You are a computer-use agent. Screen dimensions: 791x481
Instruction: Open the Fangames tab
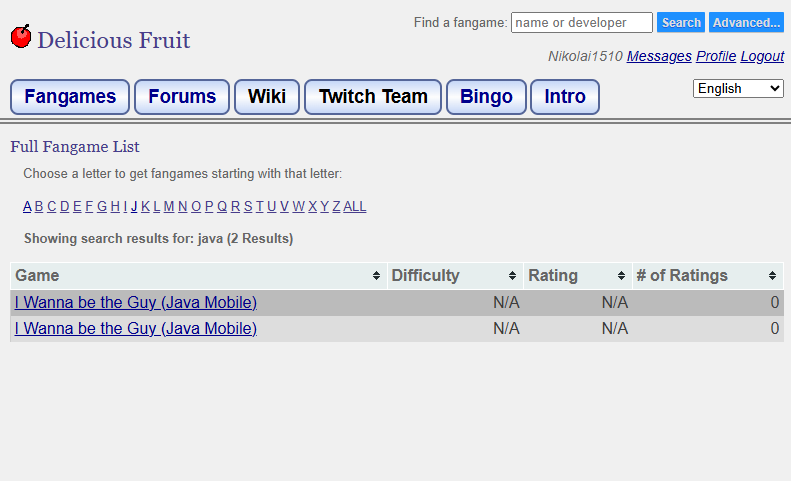click(x=70, y=97)
